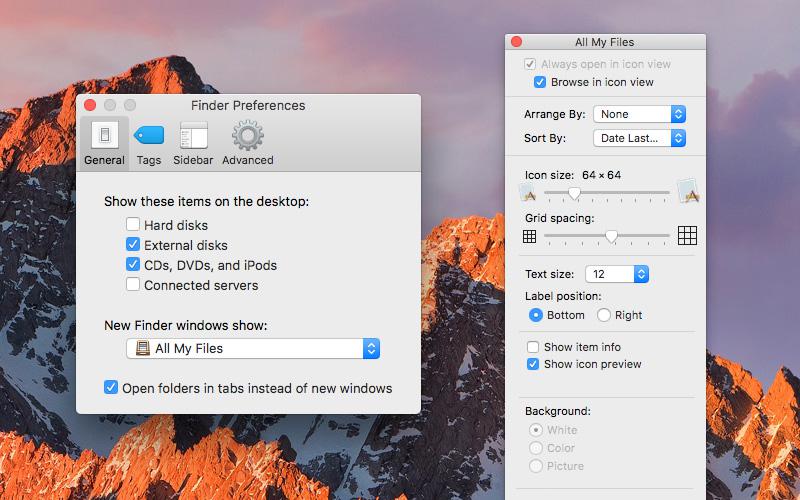The width and height of the screenshot is (800, 500).
Task: Open New Finder windows show dropdown
Action: tap(253, 348)
